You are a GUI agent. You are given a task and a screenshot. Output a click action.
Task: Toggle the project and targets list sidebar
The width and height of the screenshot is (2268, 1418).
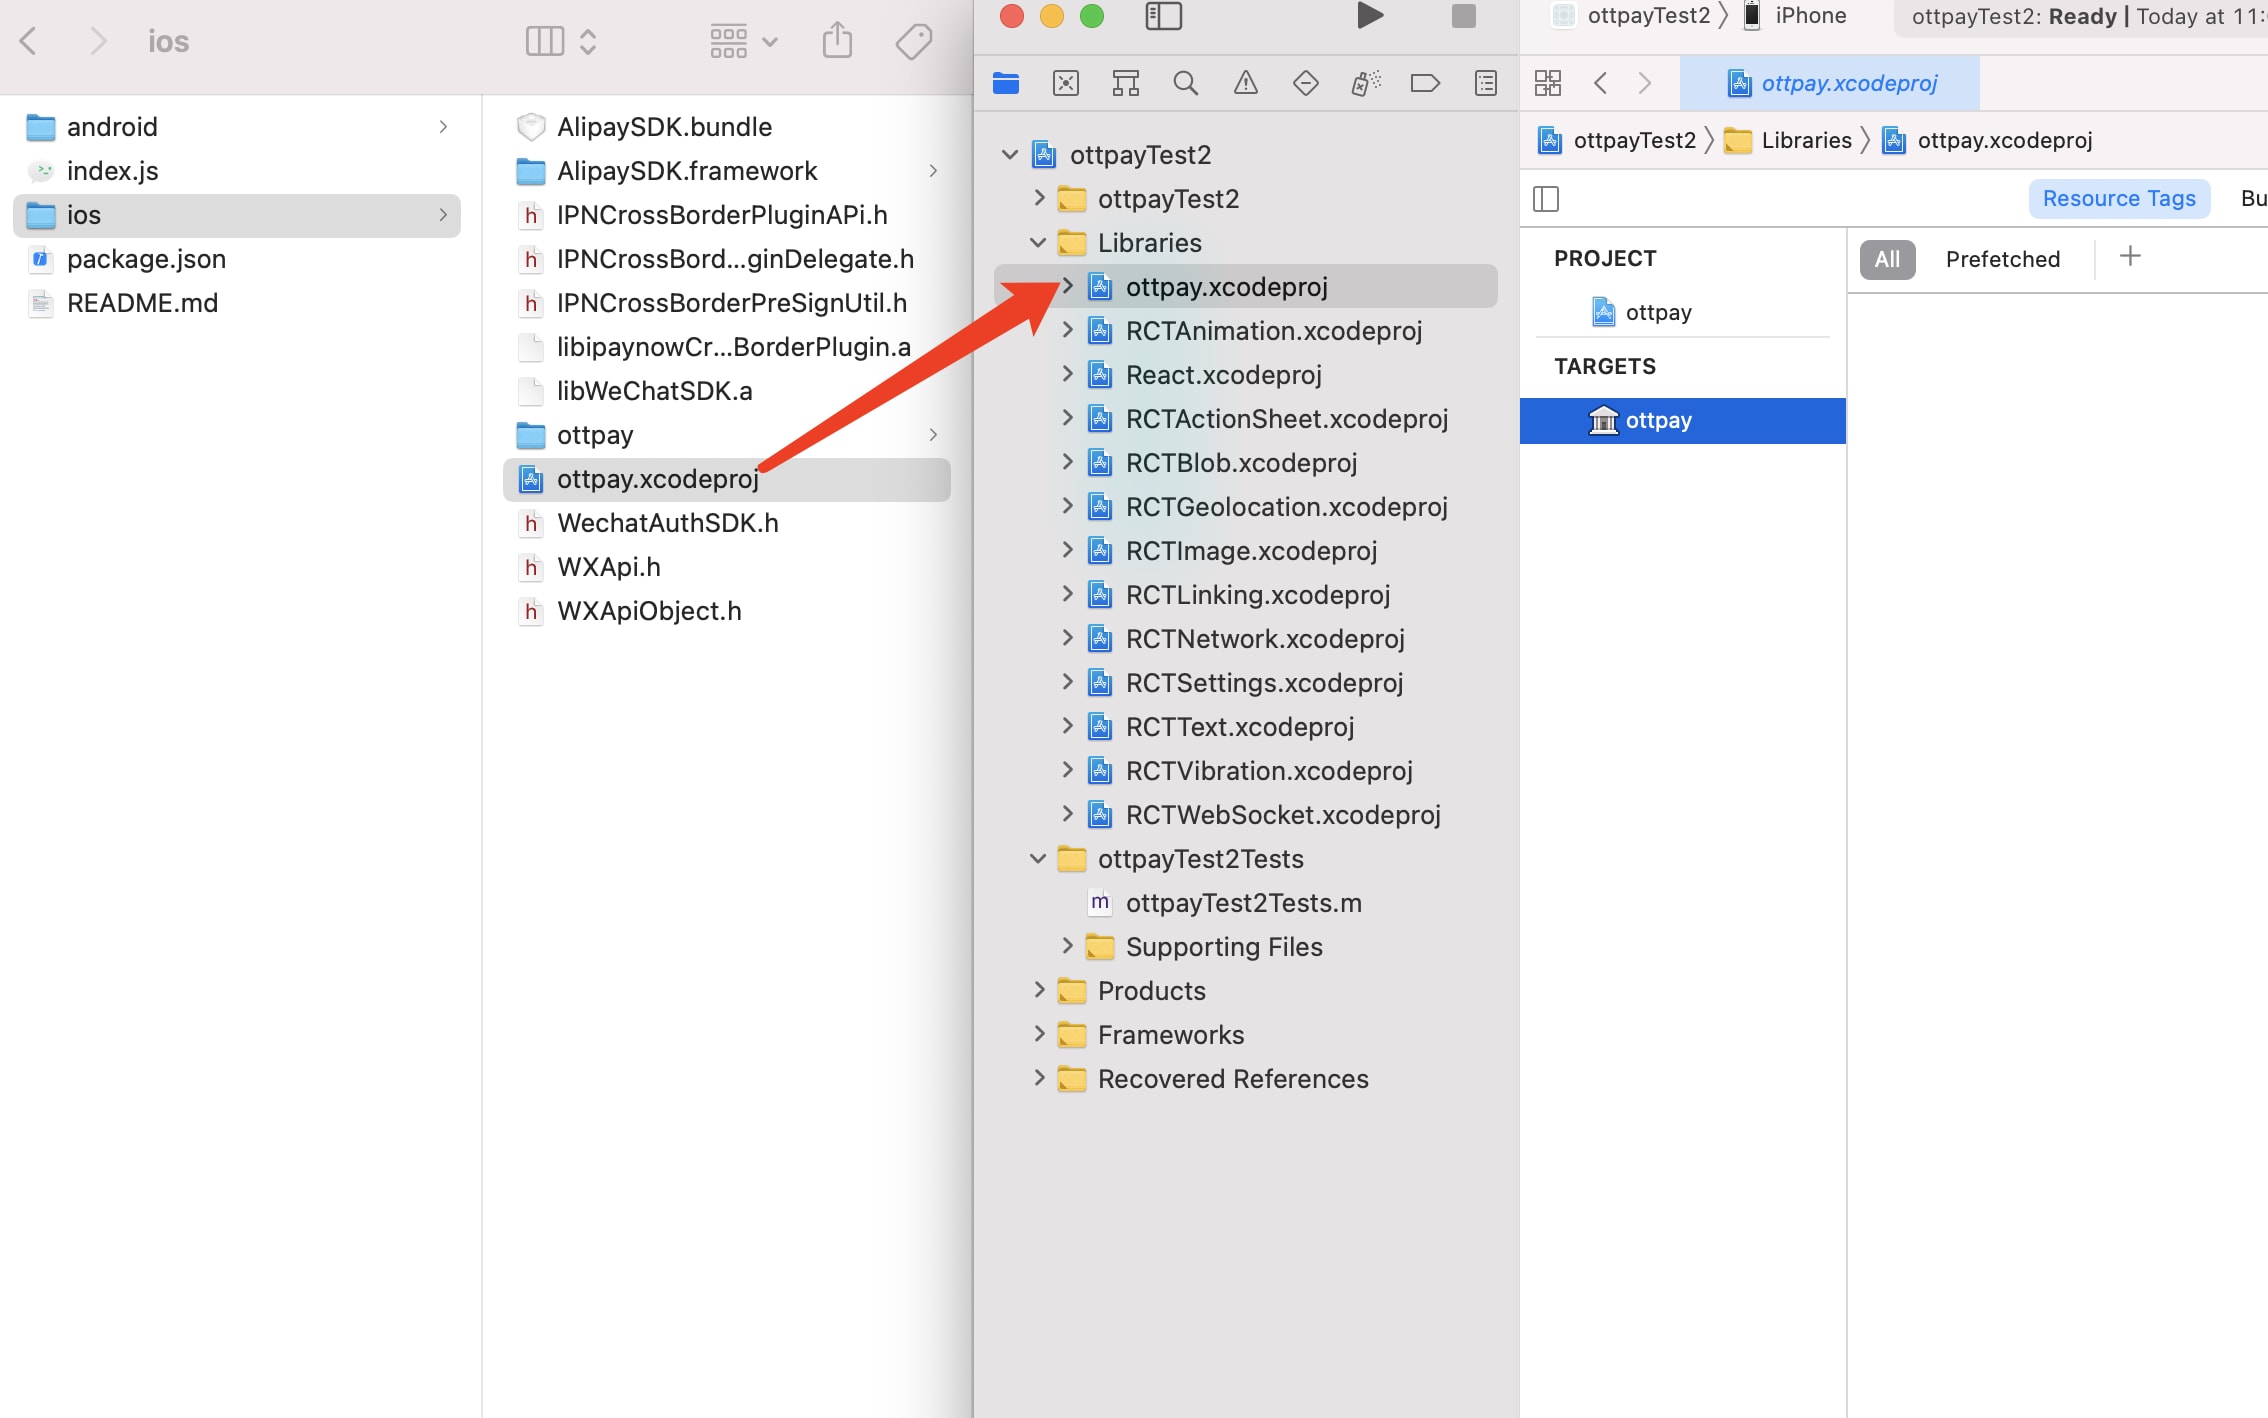(x=1546, y=199)
